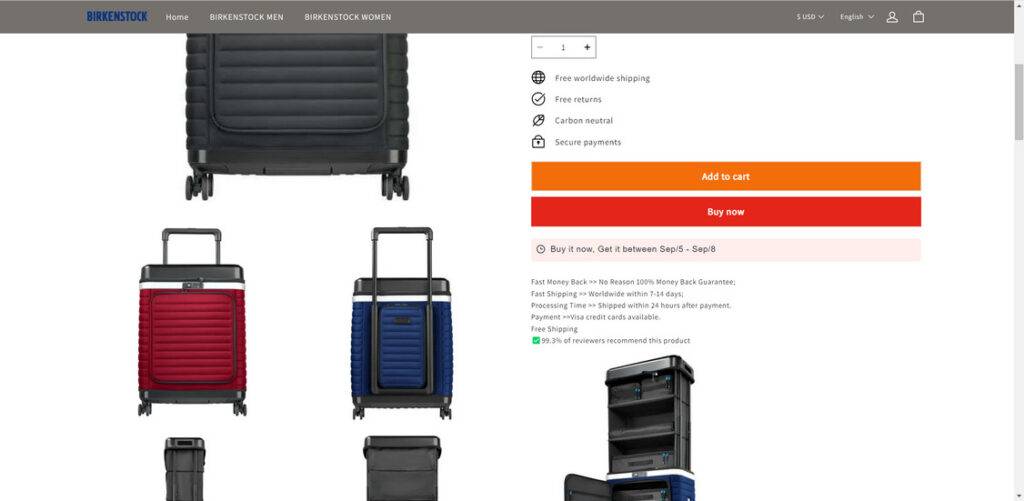This screenshot has height=501, width=1024.
Task: Click the clock icon in delivery notice
Action: (541, 249)
